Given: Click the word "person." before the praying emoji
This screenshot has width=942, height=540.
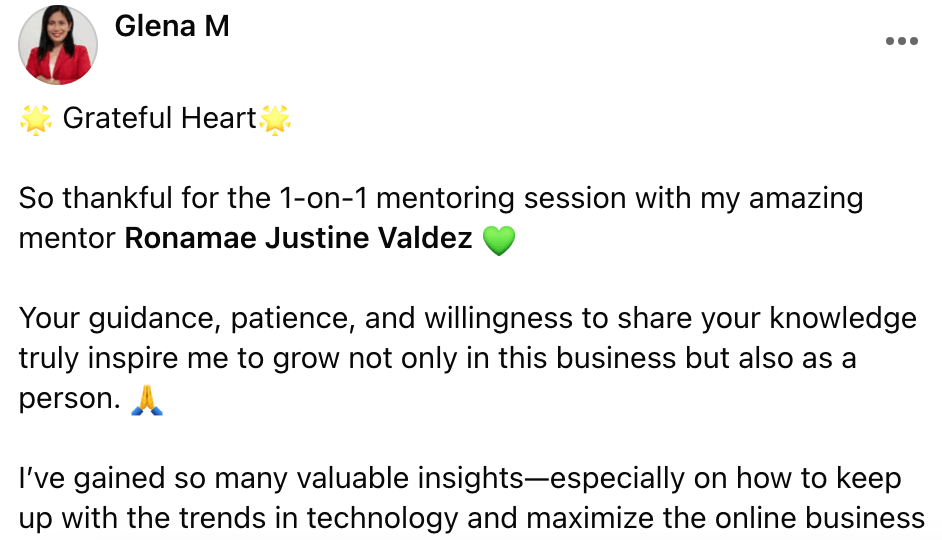Looking at the screenshot, I should pos(69,399).
